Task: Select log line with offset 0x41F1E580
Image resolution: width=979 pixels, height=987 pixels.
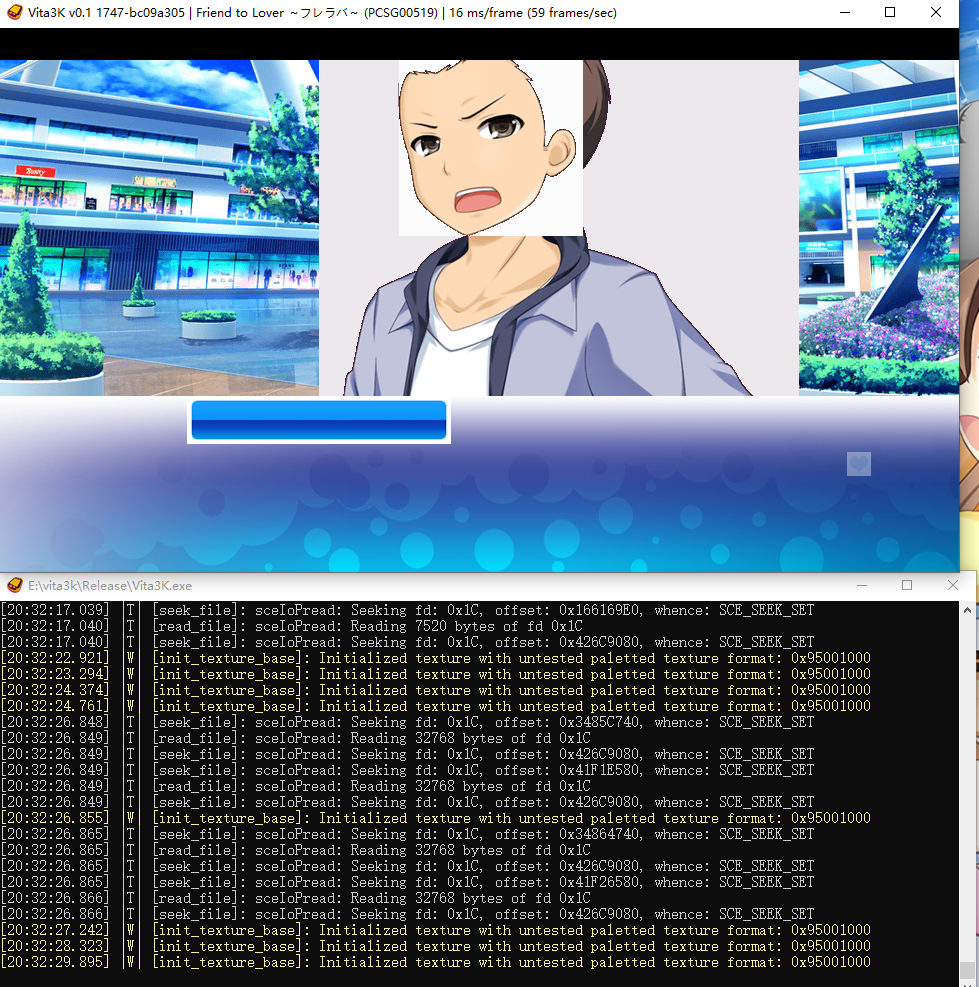Action: tap(407, 770)
